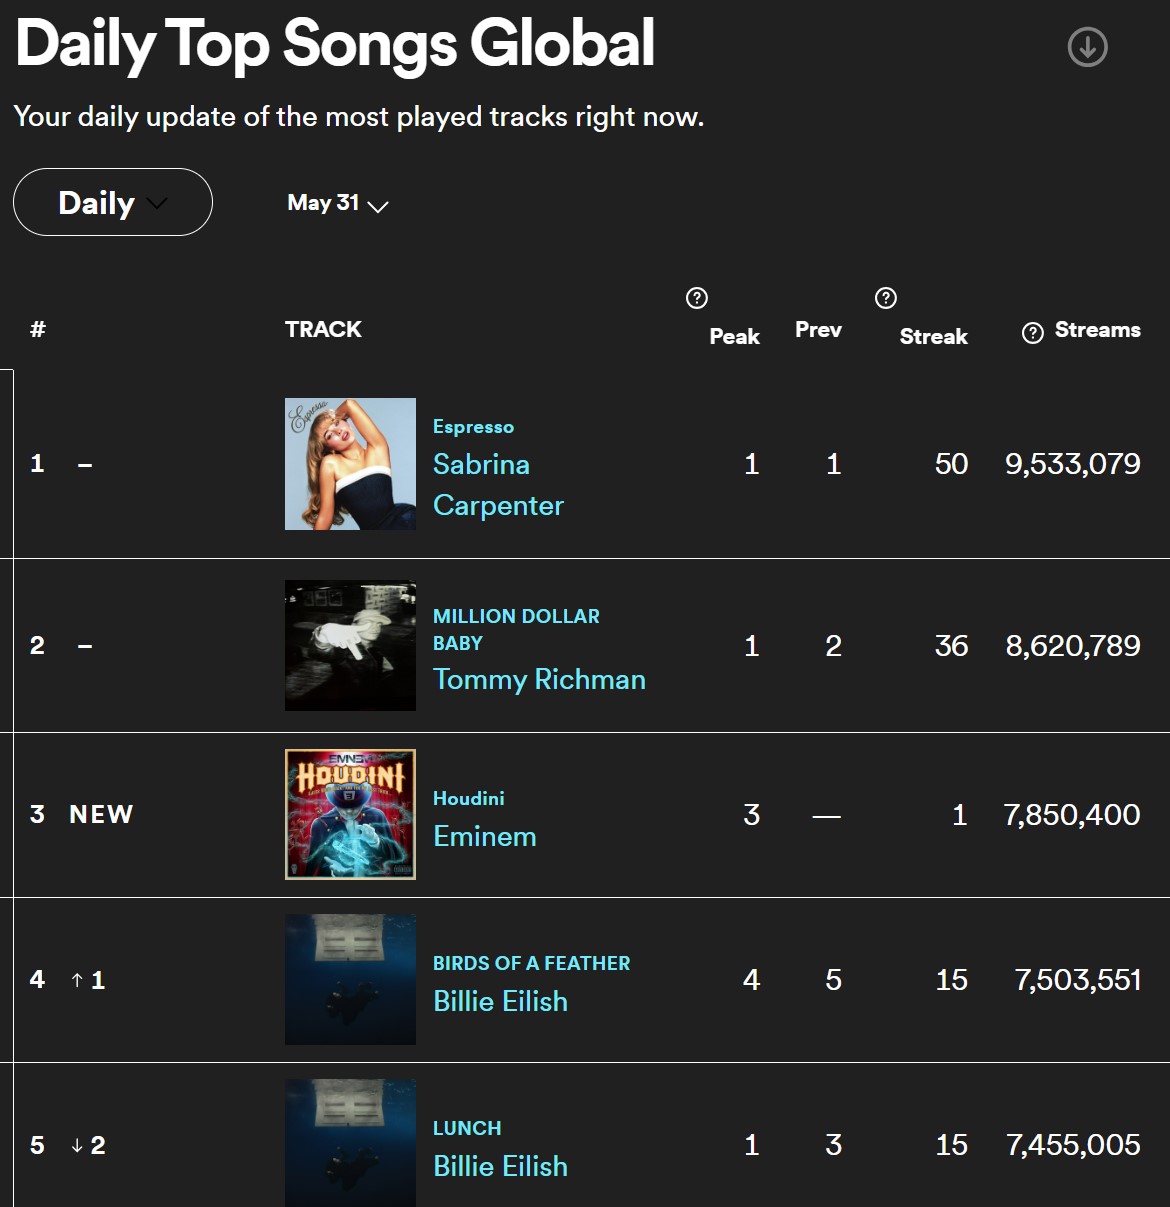
Task: Open BIRDS OF A FEATHER track
Action: pos(531,964)
